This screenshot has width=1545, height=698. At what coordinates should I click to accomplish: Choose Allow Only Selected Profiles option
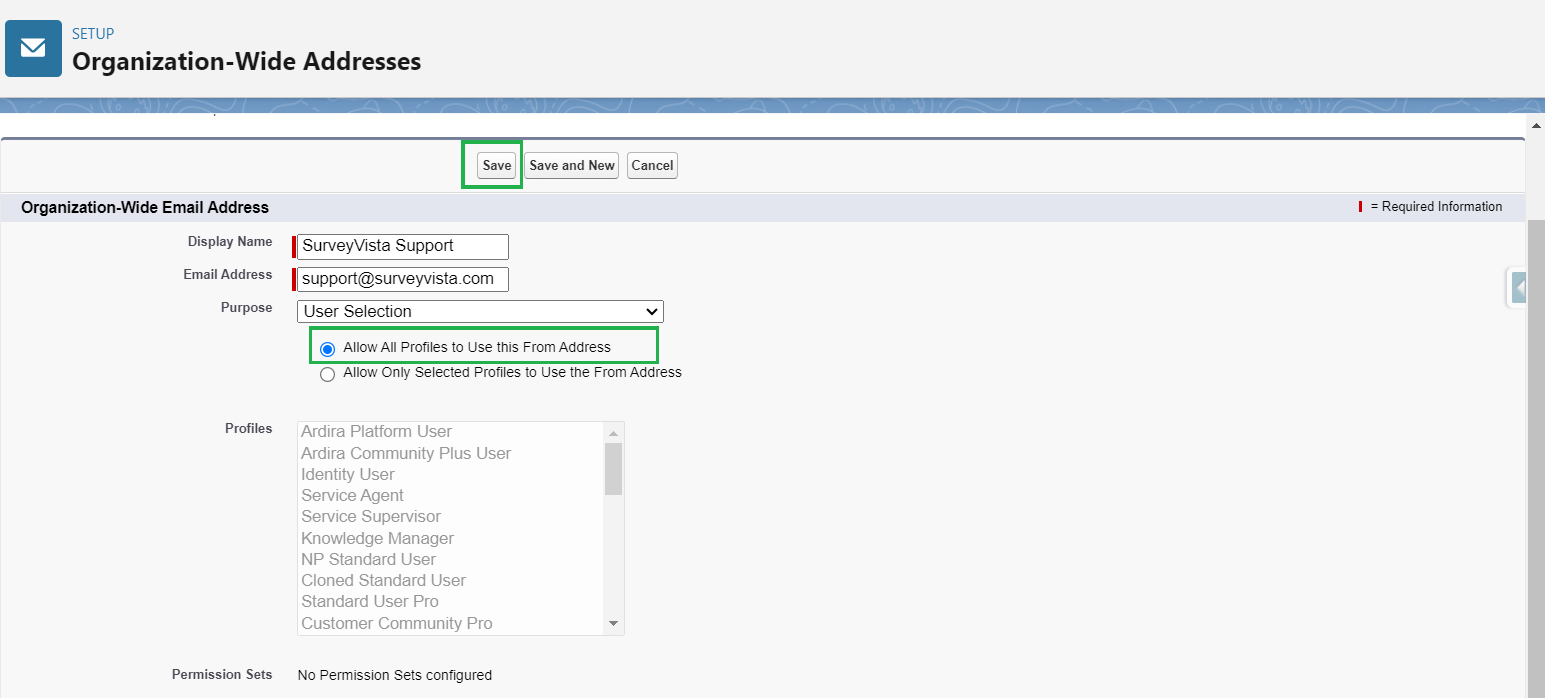point(327,374)
